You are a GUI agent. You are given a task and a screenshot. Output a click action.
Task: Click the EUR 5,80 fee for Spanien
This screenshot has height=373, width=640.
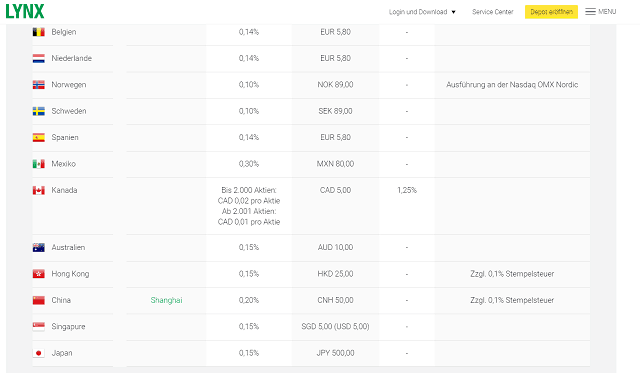(x=336, y=138)
